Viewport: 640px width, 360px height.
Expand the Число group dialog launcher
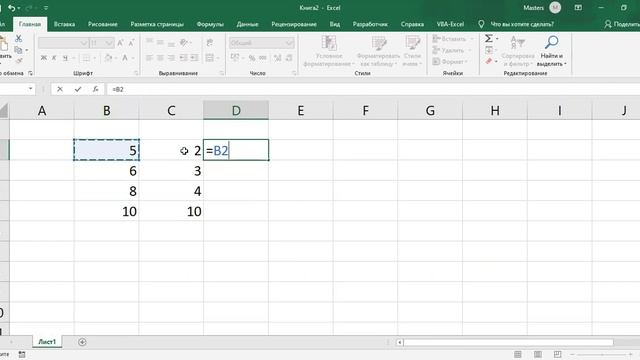pos(294,73)
